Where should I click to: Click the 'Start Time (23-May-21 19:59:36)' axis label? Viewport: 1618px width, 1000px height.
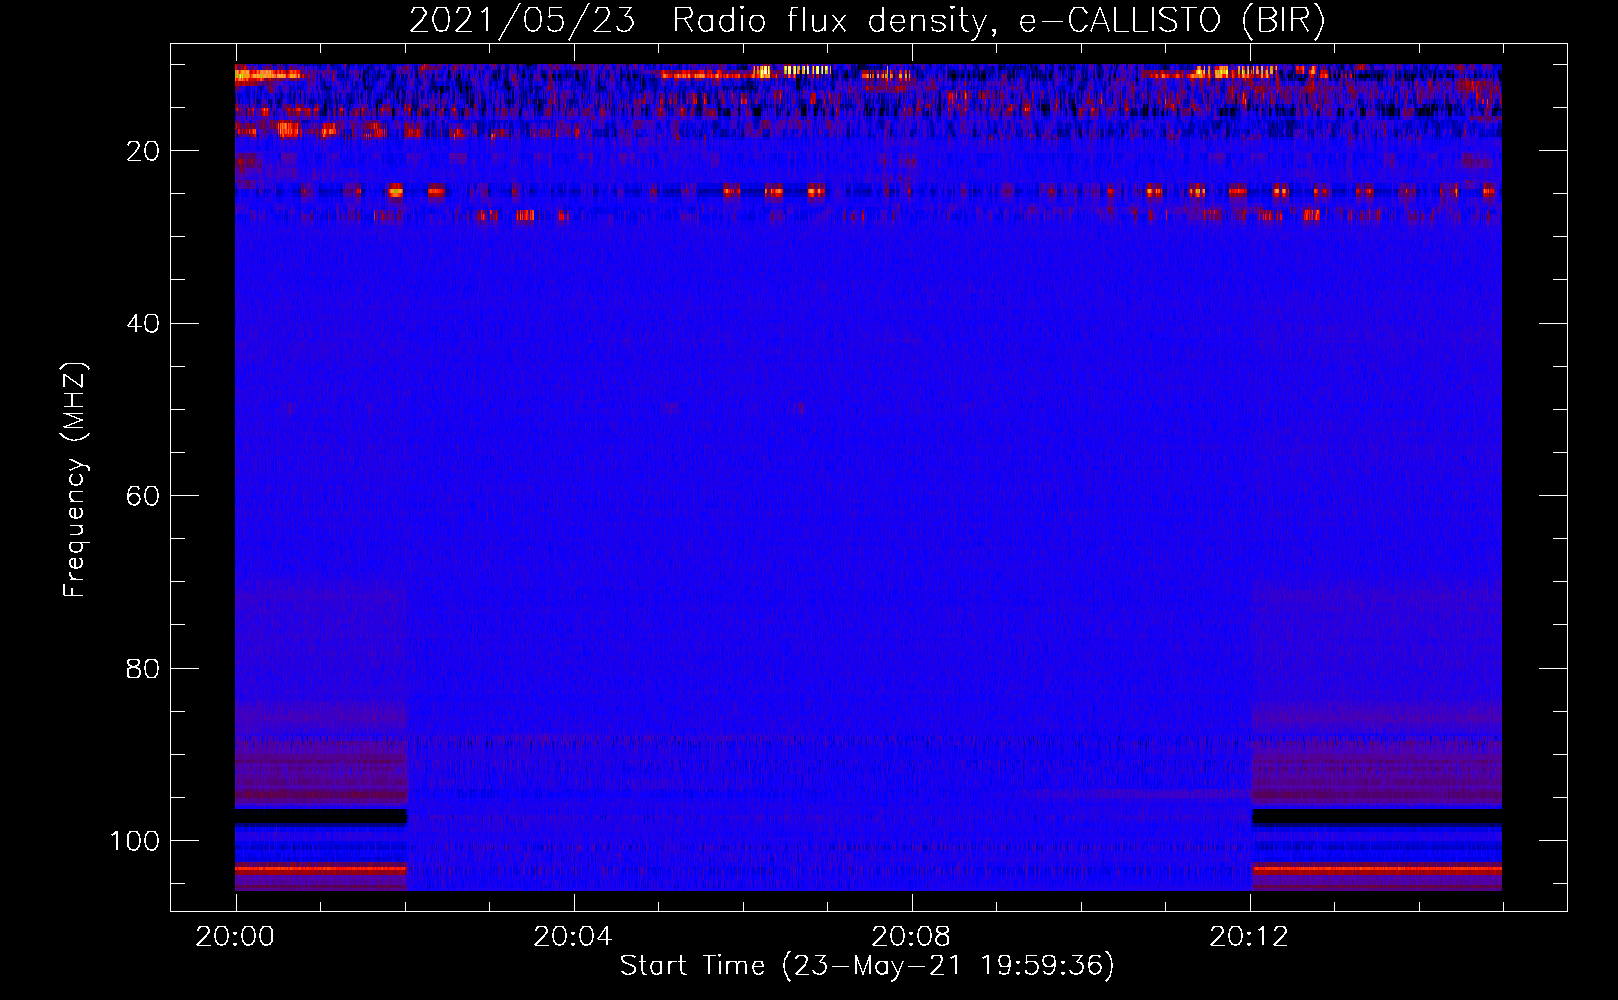pyautogui.click(x=867, y=966)
